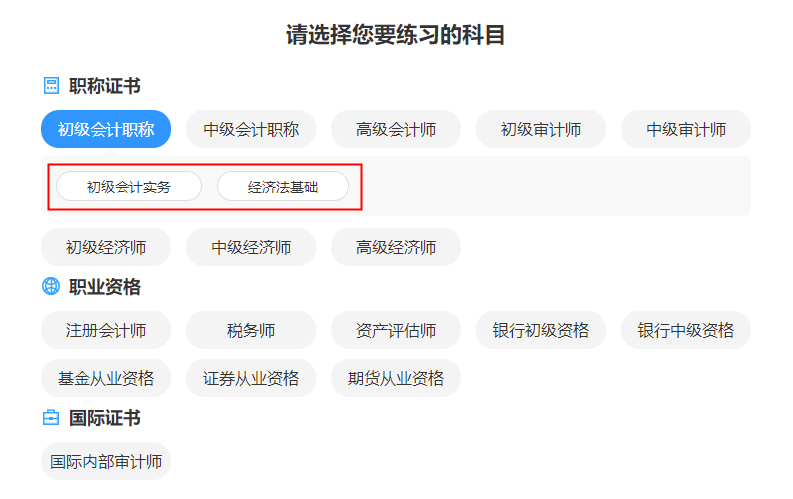Select 注册会计师 under 职业资格
This screenshot has height=499, width=793.
[106, 330]
